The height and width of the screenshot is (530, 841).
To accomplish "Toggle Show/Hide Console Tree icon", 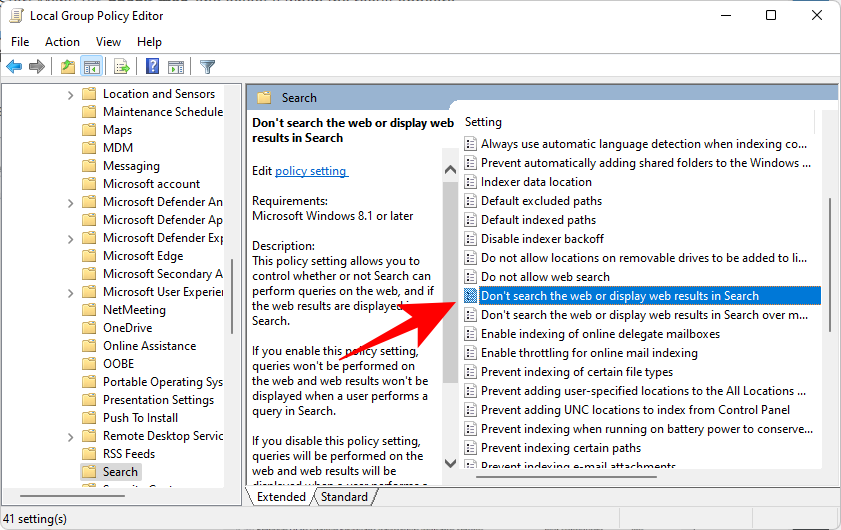I will (91, 67).
